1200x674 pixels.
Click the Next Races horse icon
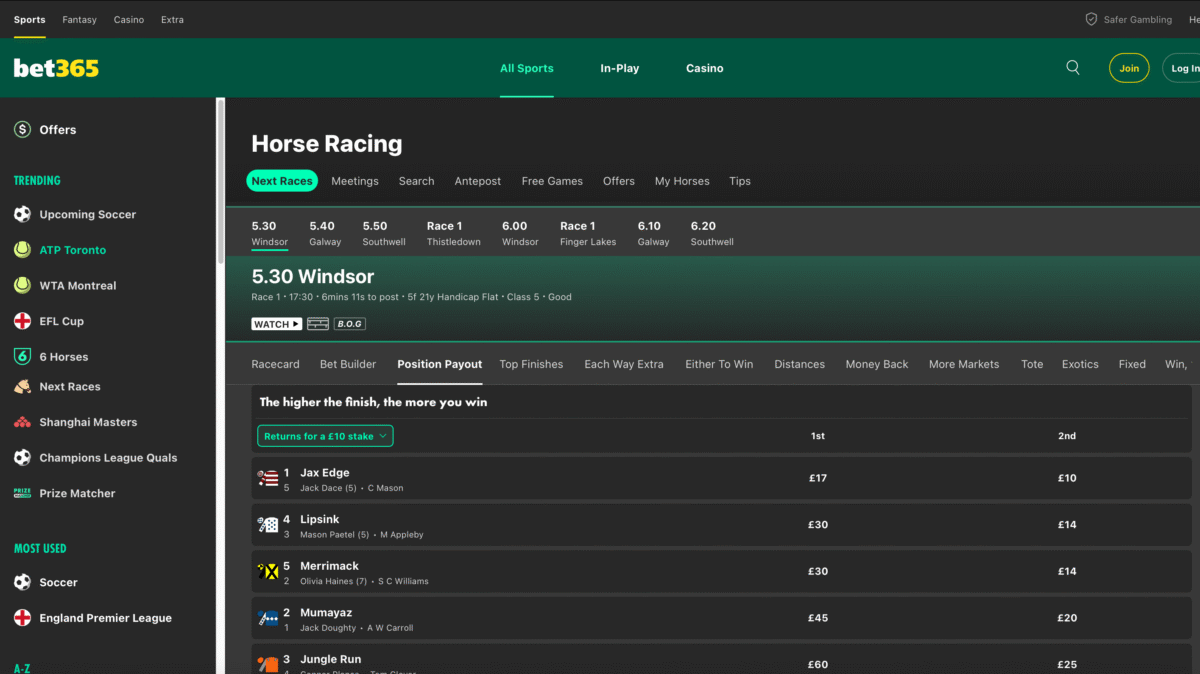(x=22, y=386)
